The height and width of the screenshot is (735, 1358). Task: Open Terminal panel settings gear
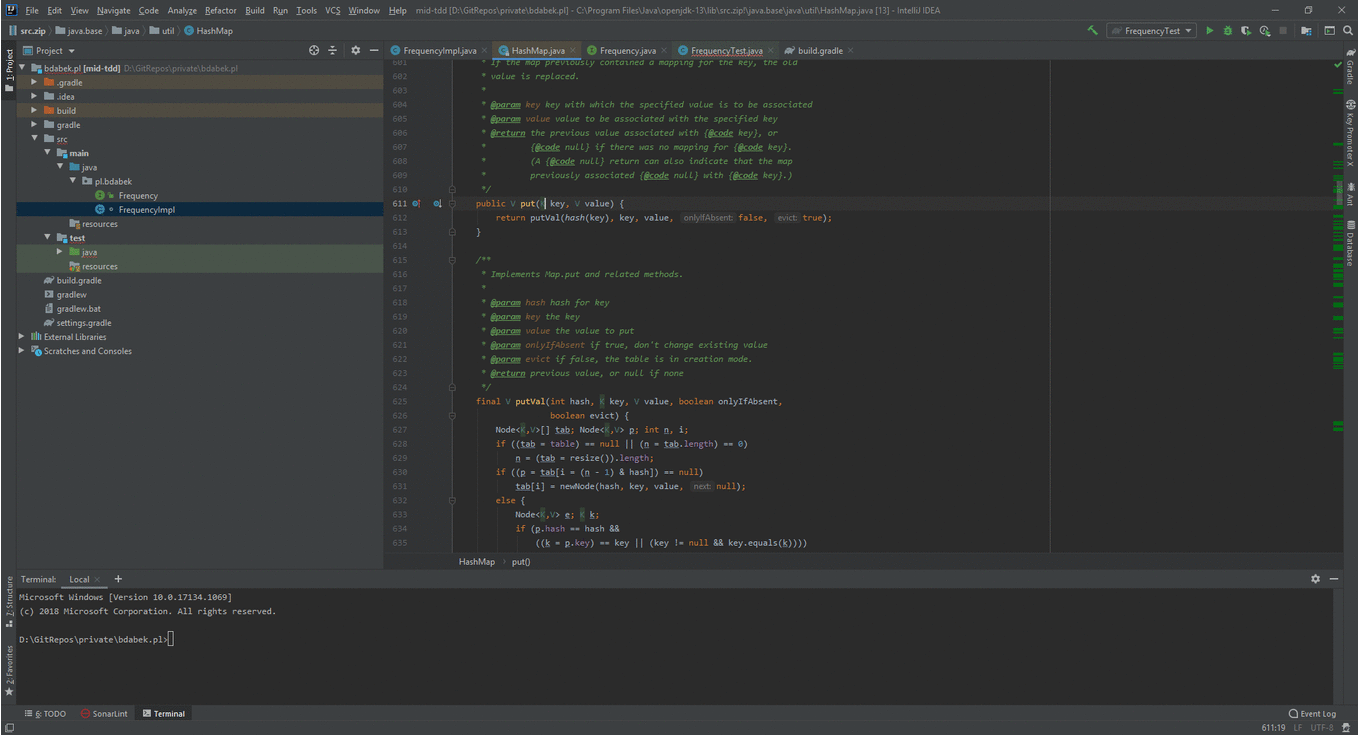(x=1316, y=579)
